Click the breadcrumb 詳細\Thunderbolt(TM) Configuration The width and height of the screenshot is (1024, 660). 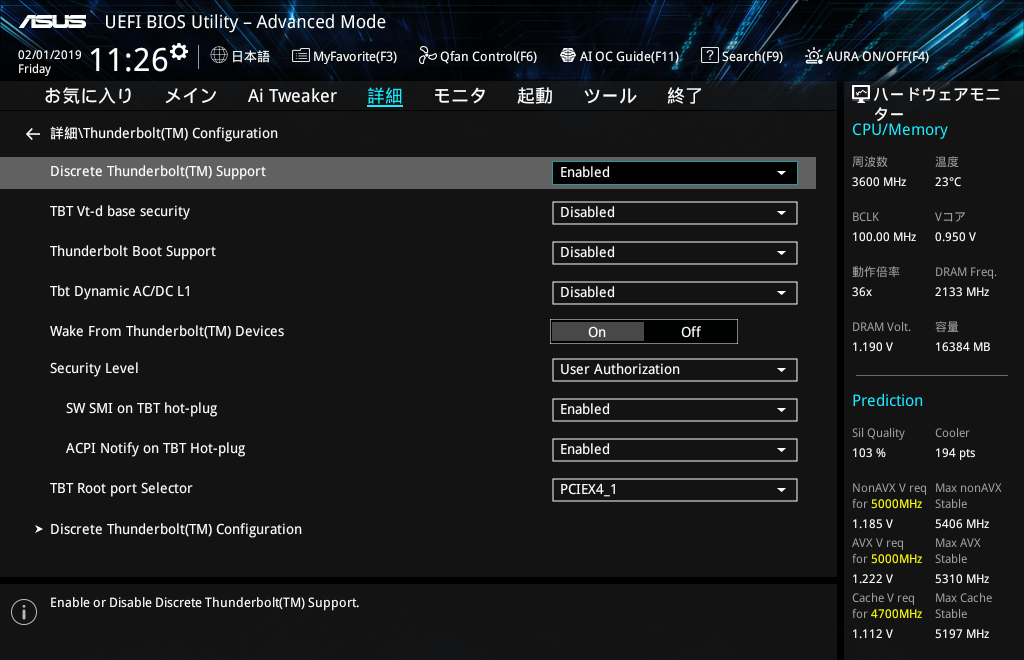click(164, 133)
